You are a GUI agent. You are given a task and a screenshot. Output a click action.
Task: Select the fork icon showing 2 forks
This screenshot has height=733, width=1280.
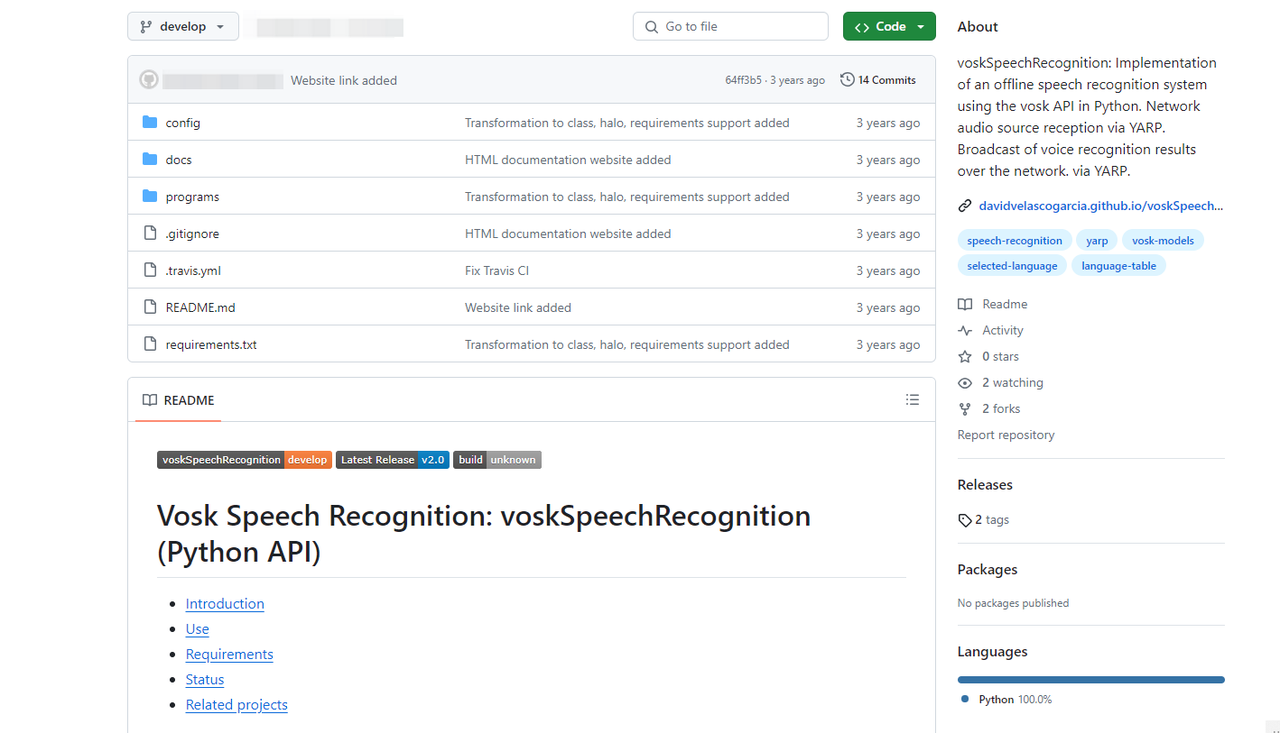[964, 408]
